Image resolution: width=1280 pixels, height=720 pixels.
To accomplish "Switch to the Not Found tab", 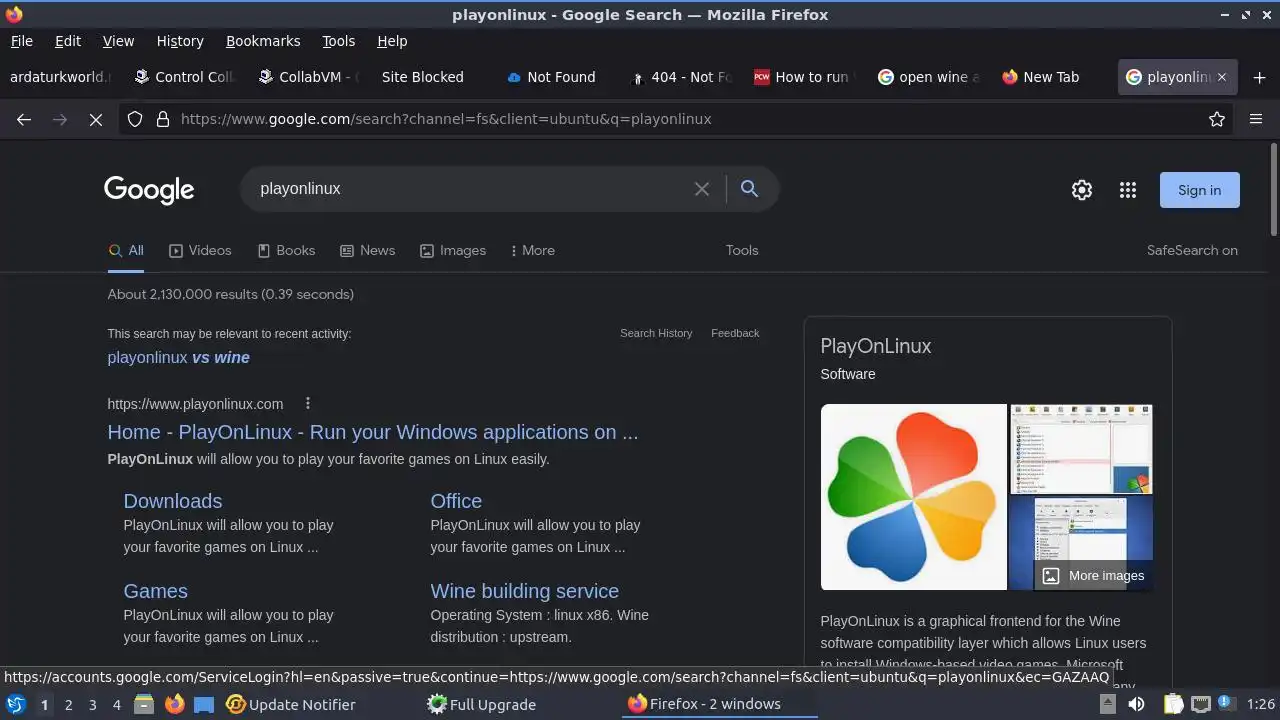I will click(555, 77).
